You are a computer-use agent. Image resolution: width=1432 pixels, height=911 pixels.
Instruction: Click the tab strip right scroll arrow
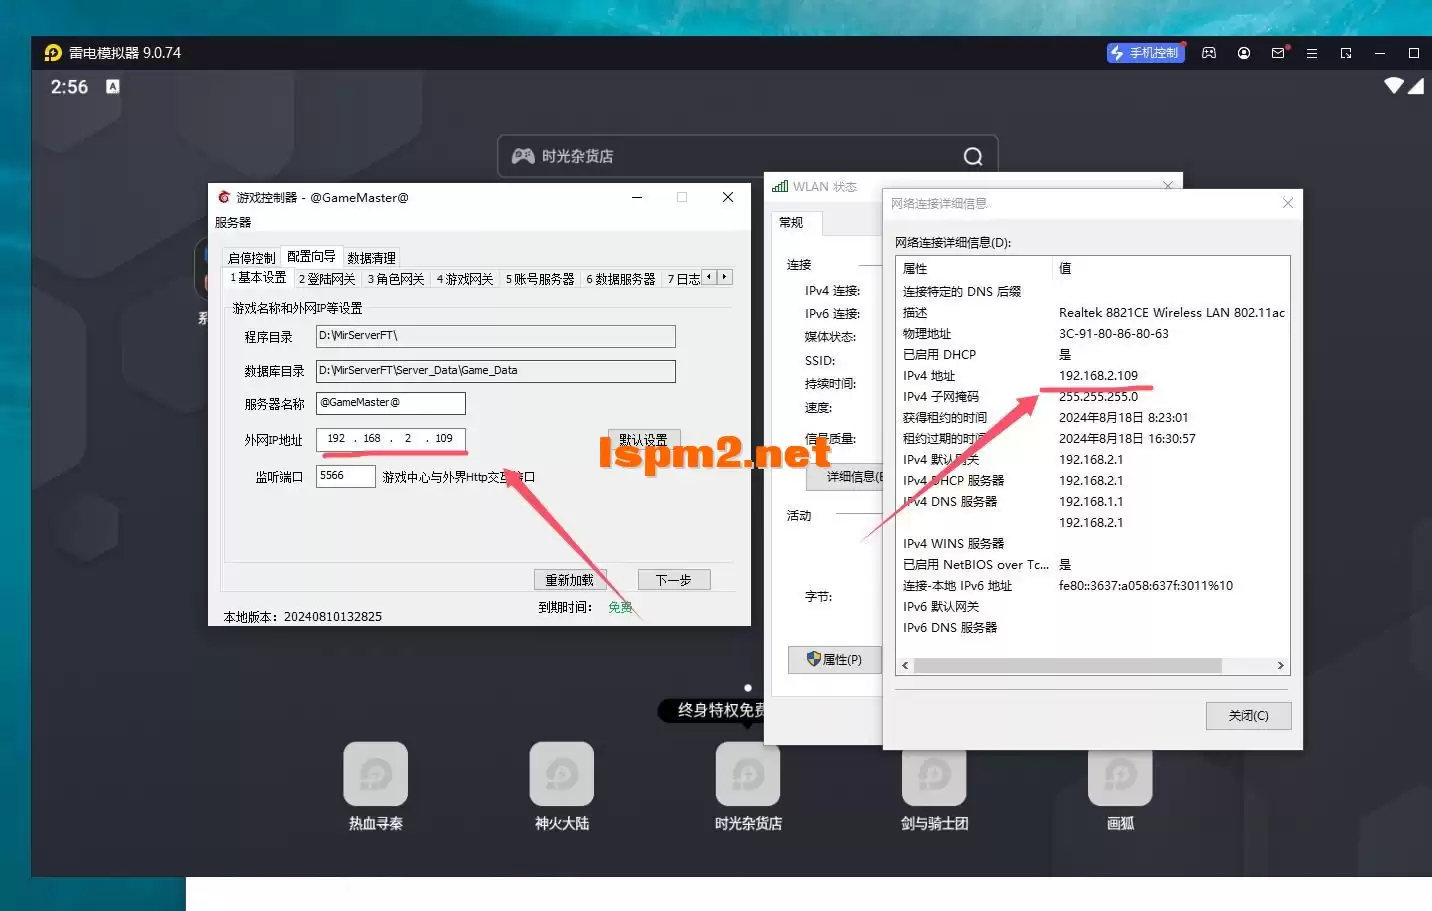pyautogui.click(x=725, y=277)
